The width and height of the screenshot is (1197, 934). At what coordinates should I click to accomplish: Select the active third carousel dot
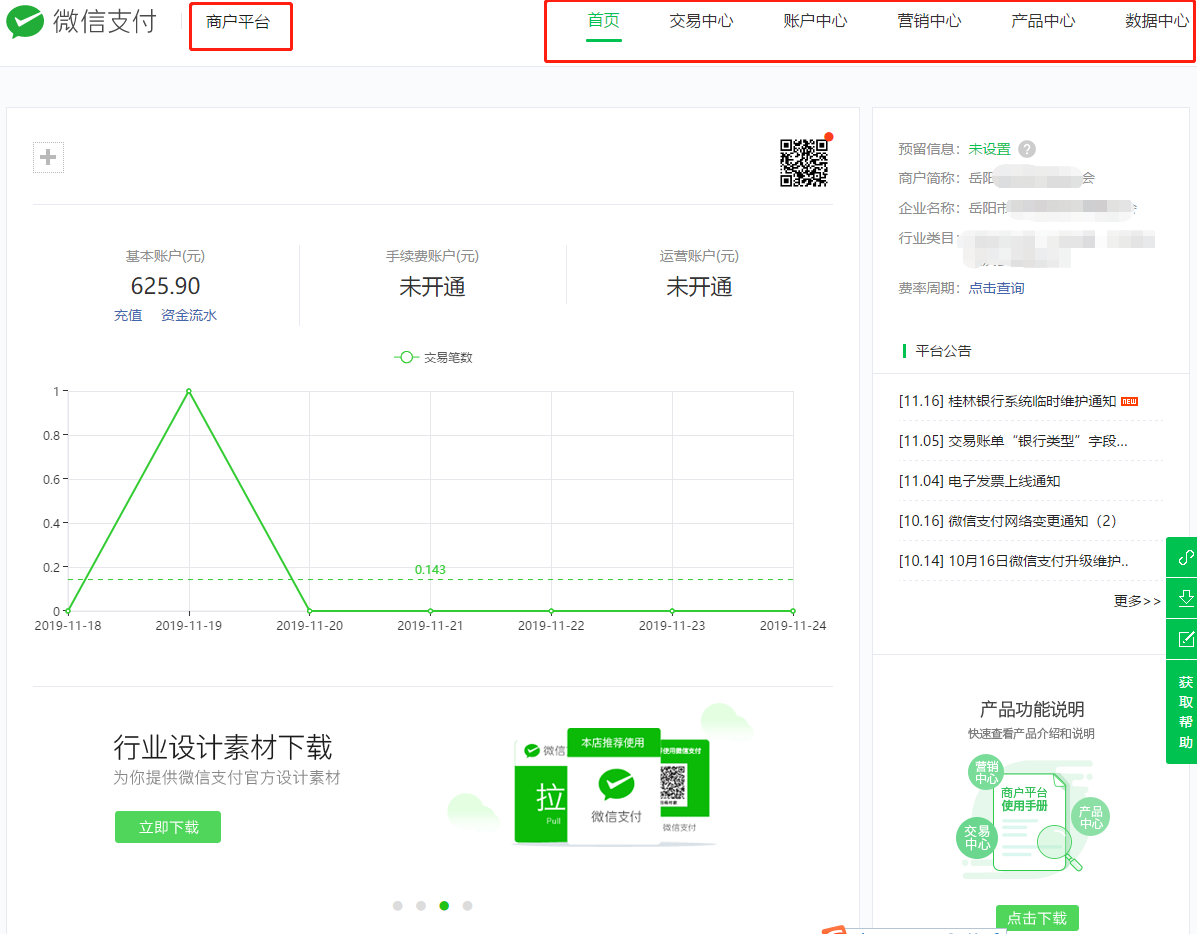[444, 906]
